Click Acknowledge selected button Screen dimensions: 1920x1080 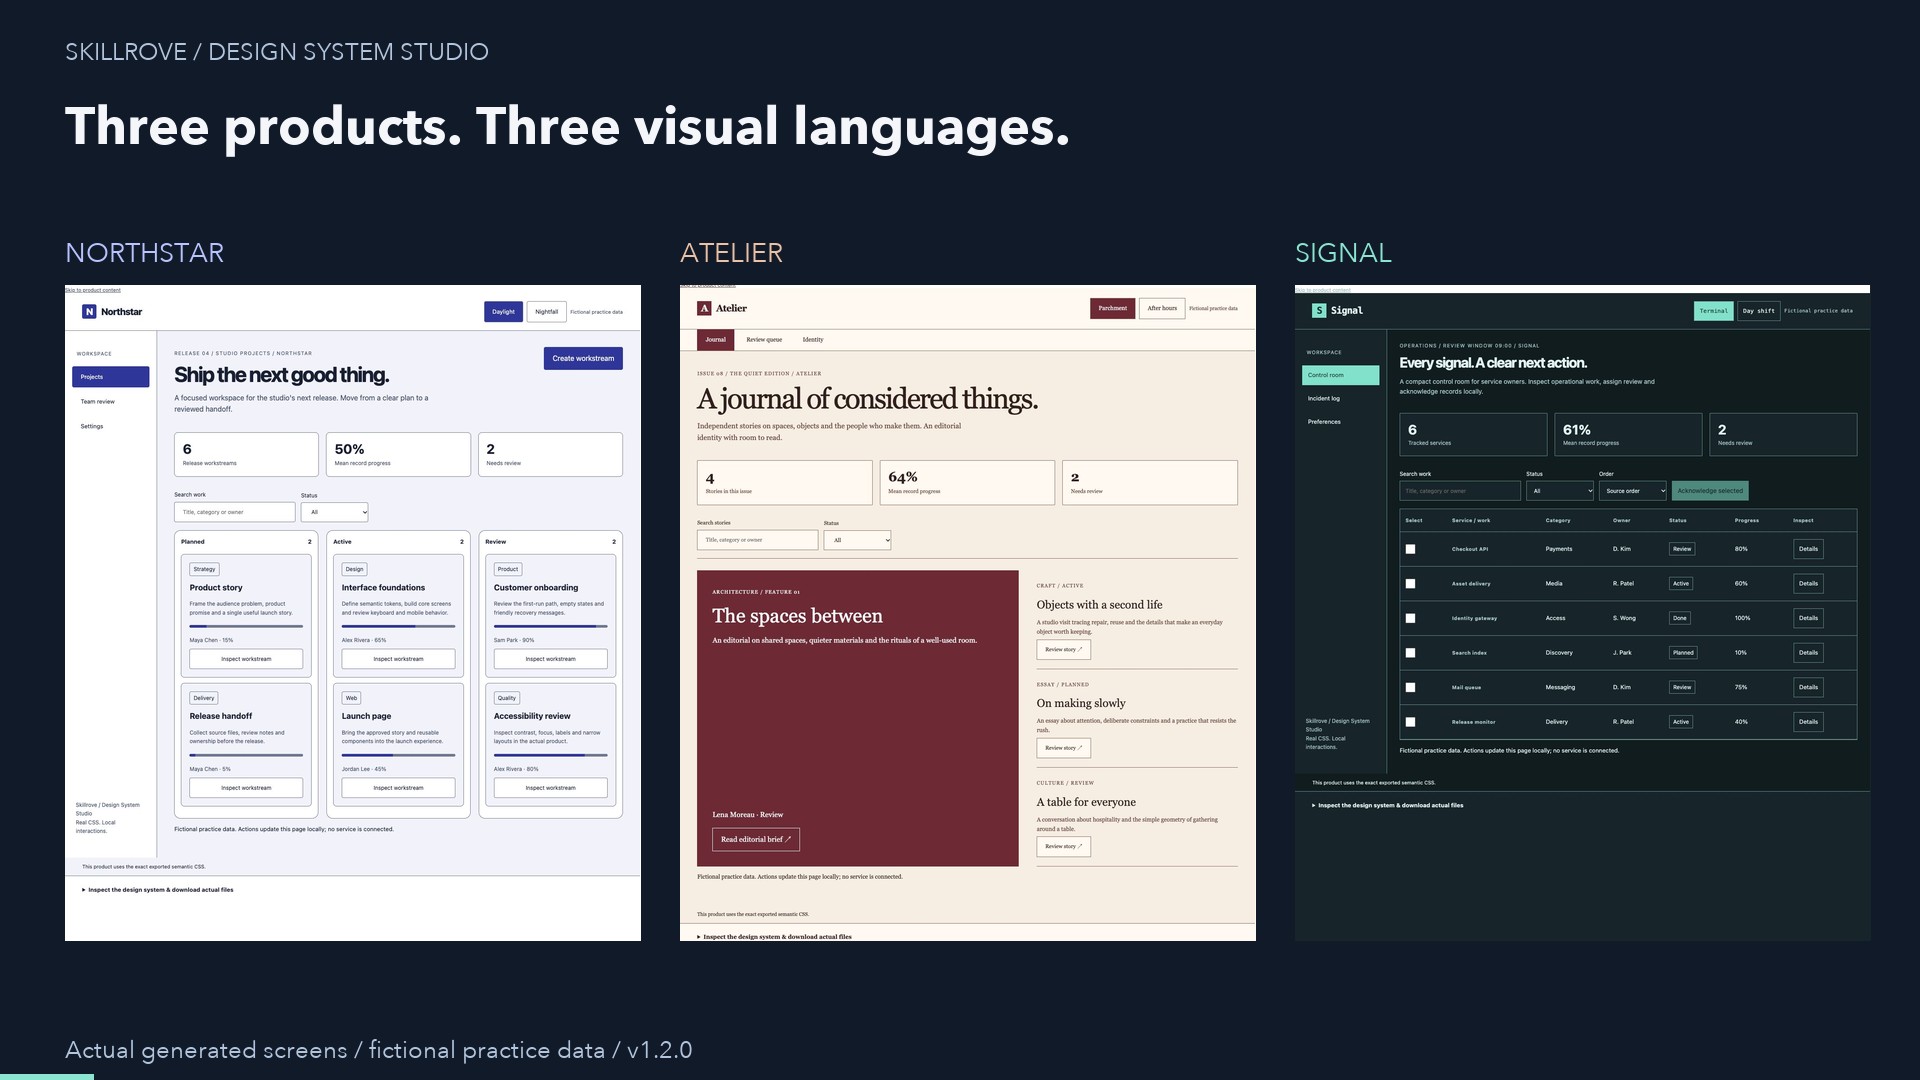tap(1710, 491)
